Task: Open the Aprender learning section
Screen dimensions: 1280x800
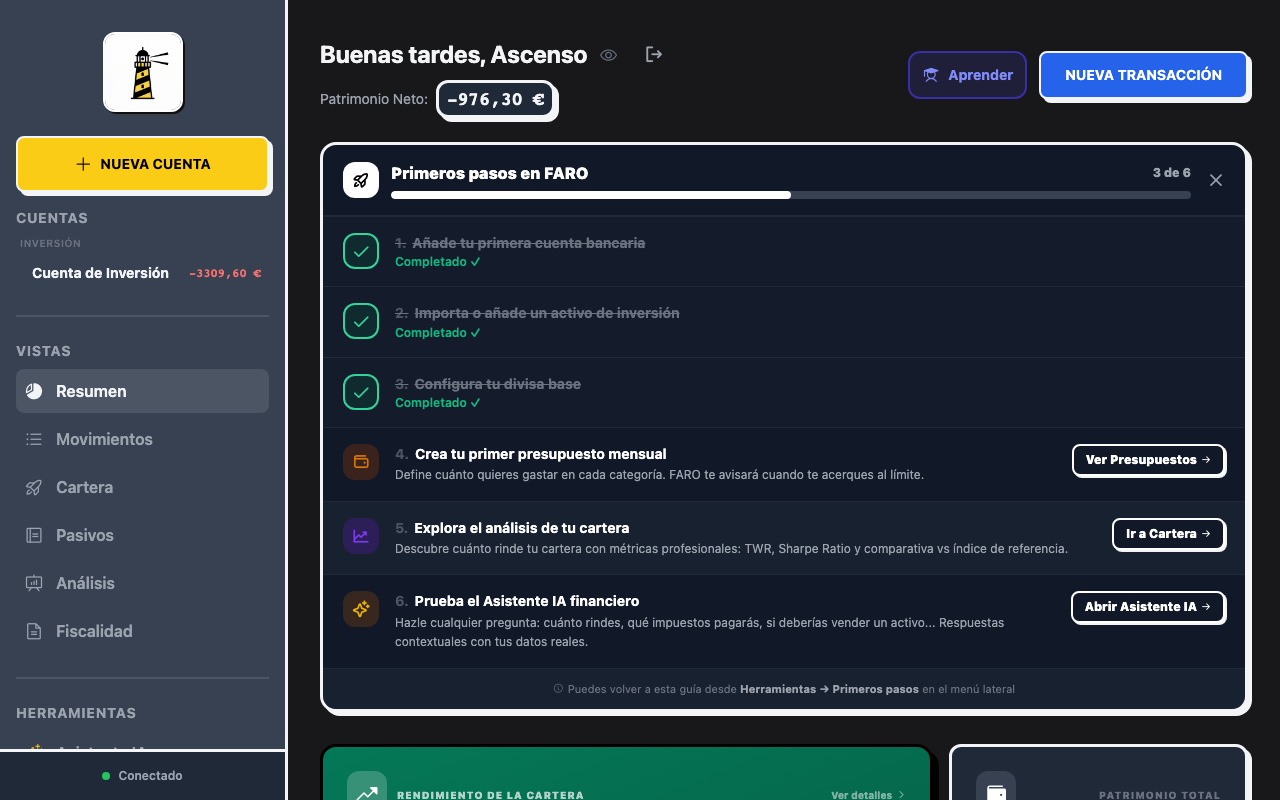Action: 967,75
